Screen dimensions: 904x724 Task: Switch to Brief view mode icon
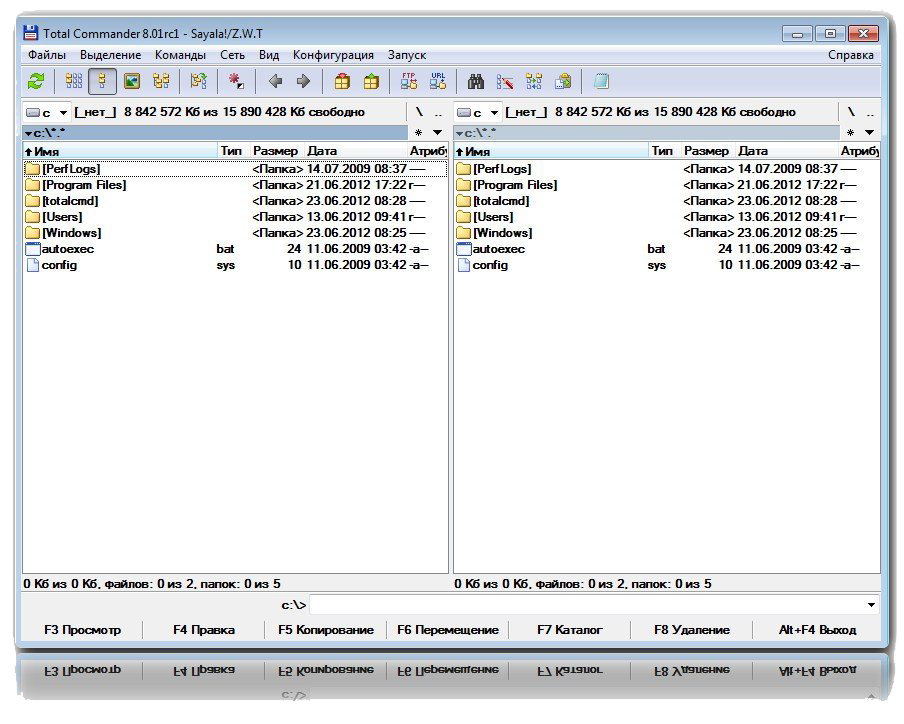click(73, 81)
